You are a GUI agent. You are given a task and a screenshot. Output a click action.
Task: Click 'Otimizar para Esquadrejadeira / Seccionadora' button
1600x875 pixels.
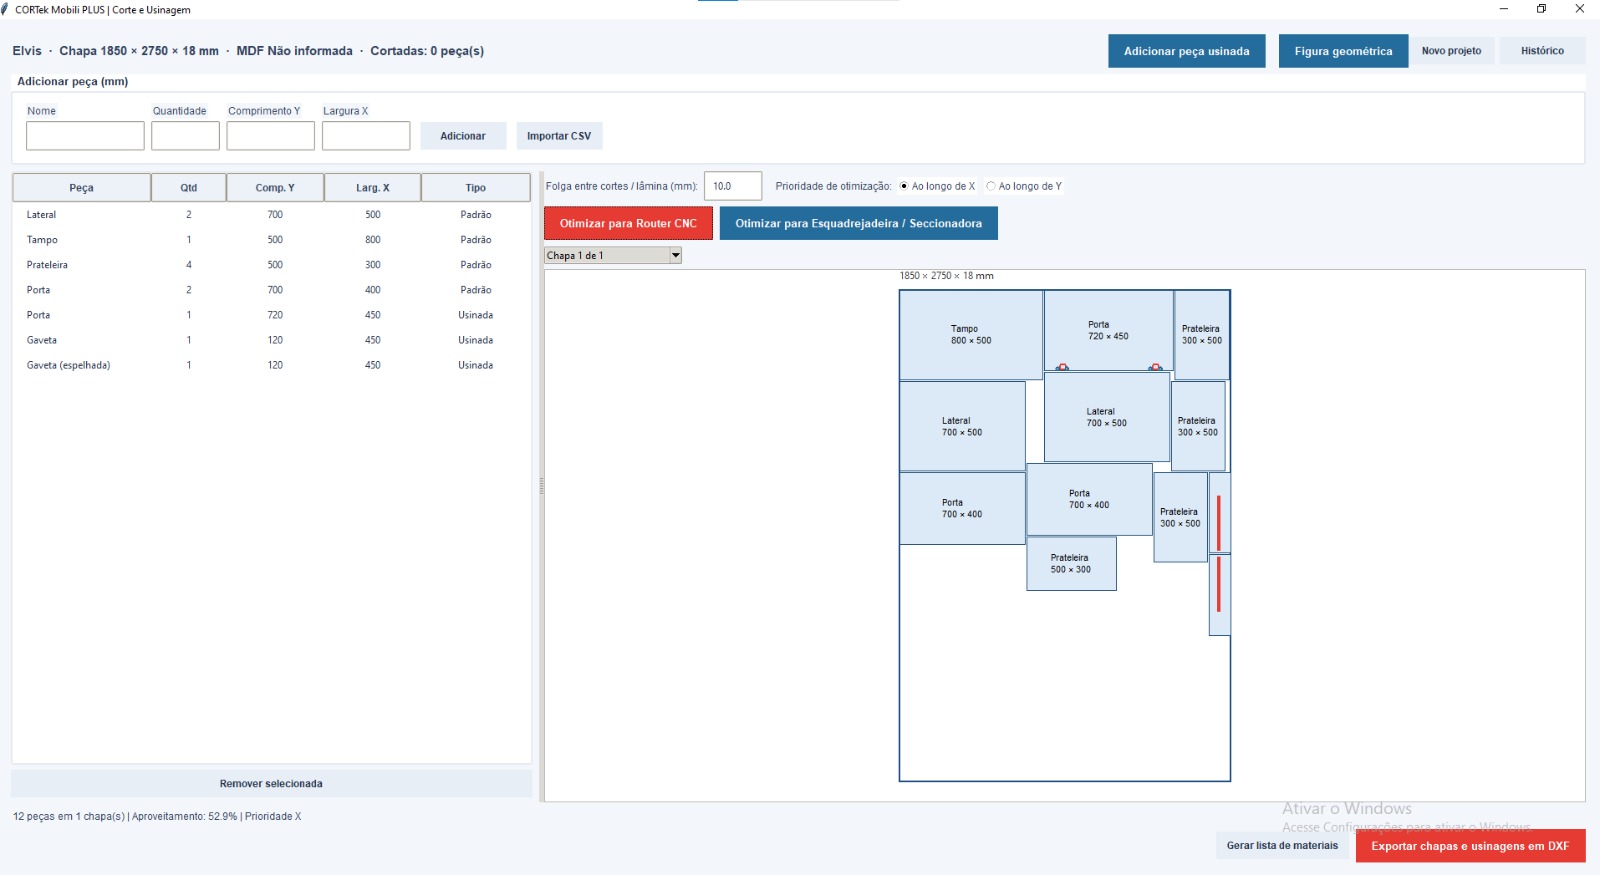click(x=859, y=223)
